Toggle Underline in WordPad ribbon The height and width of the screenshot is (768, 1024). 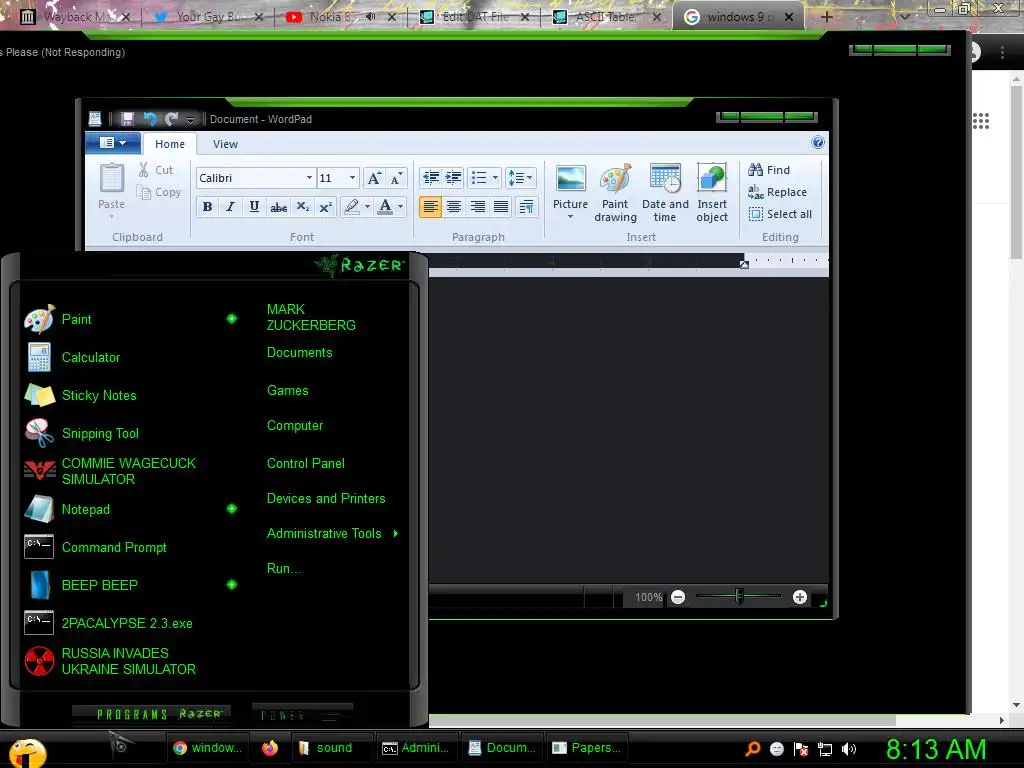click(254, 207)
